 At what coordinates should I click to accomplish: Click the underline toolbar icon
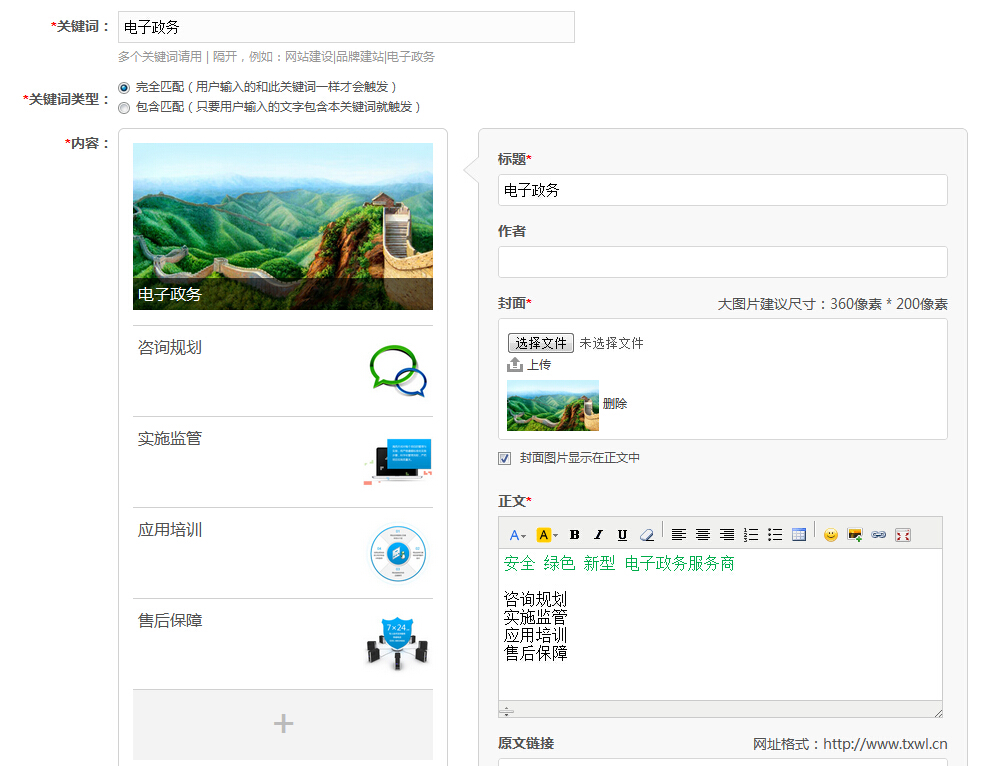pyautogui.click(x=622, y=535)
